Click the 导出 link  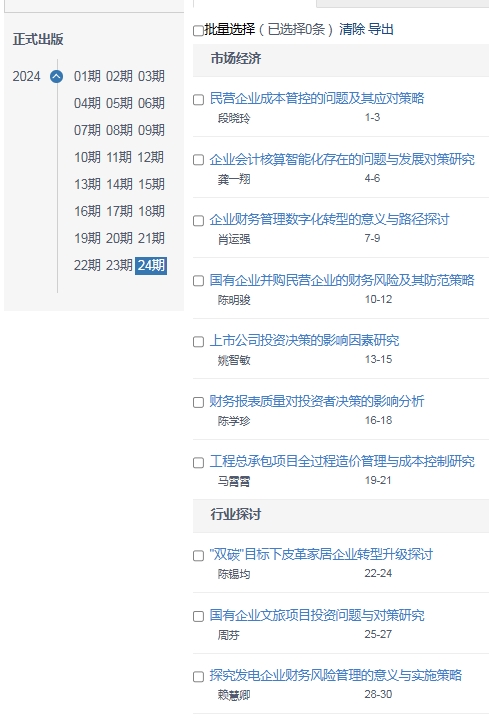click(381, 29)
